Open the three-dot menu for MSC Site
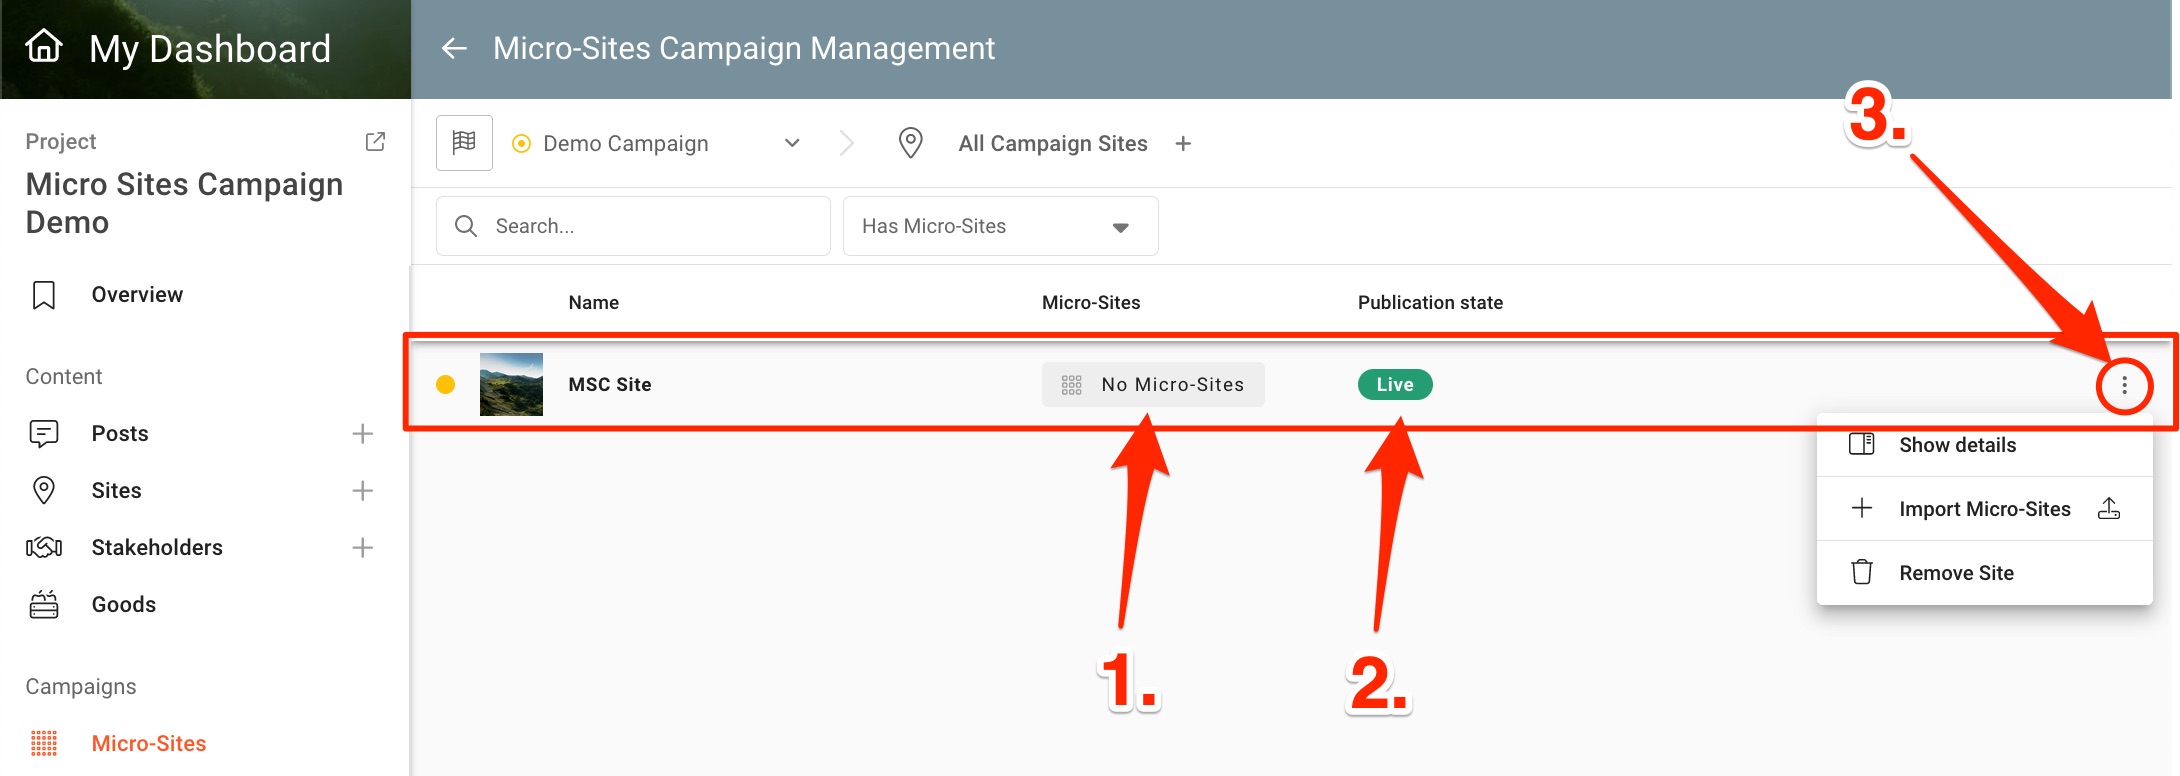 coord(2124,385)
